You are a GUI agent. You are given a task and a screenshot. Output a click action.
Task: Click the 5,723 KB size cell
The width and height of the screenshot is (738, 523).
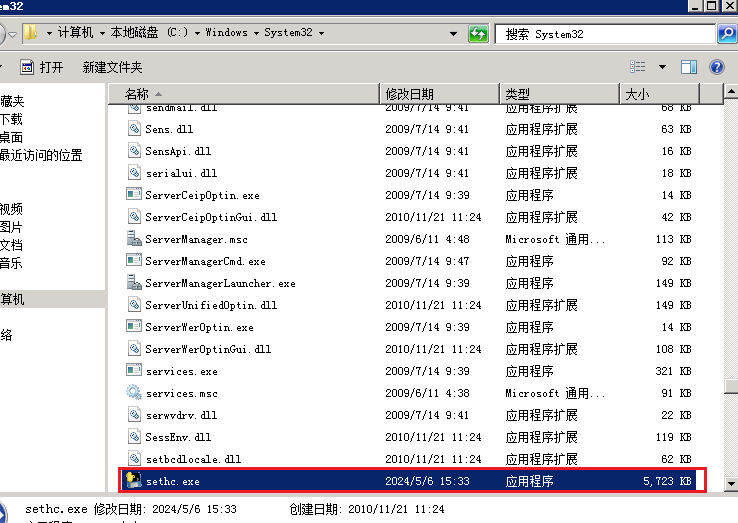[667, 481]
